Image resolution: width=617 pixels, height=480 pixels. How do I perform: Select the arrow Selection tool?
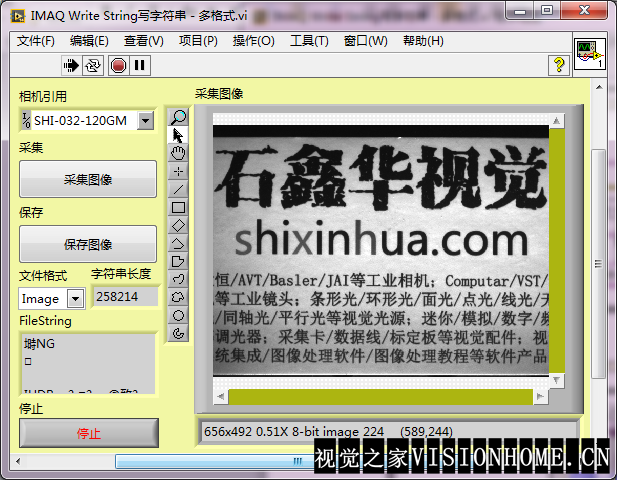tap(179, 135)
